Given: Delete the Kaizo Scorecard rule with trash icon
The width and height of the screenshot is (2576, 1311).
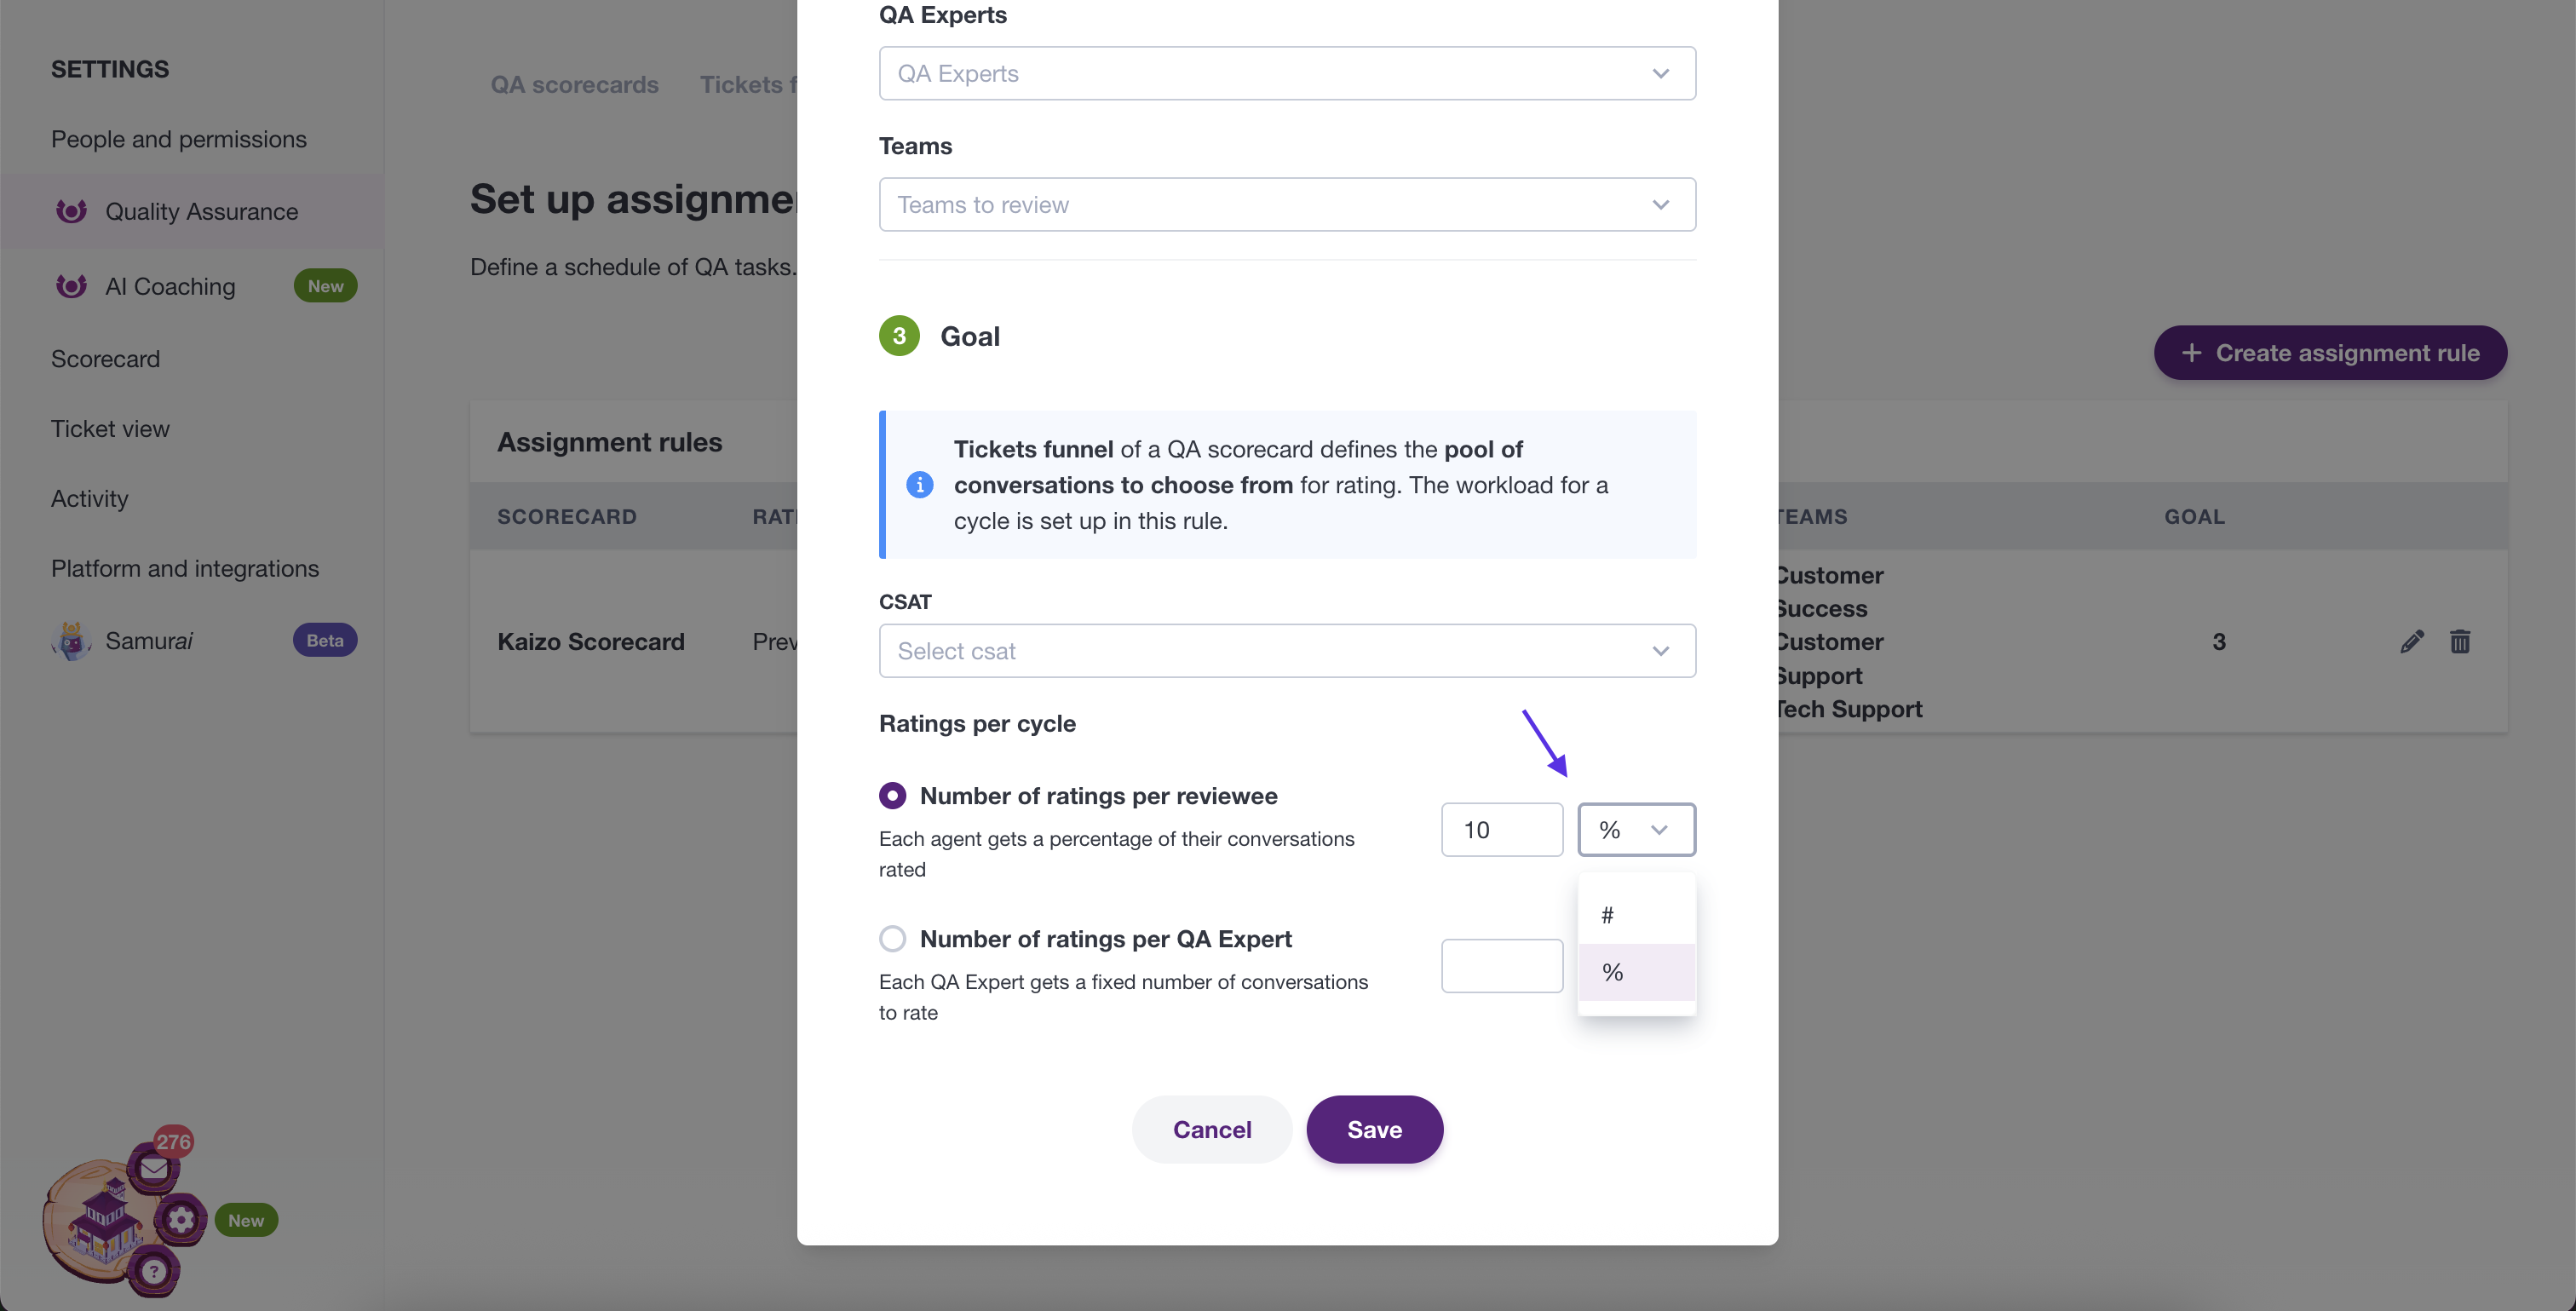Looking at the screenshot, I should click(2460, 641).
